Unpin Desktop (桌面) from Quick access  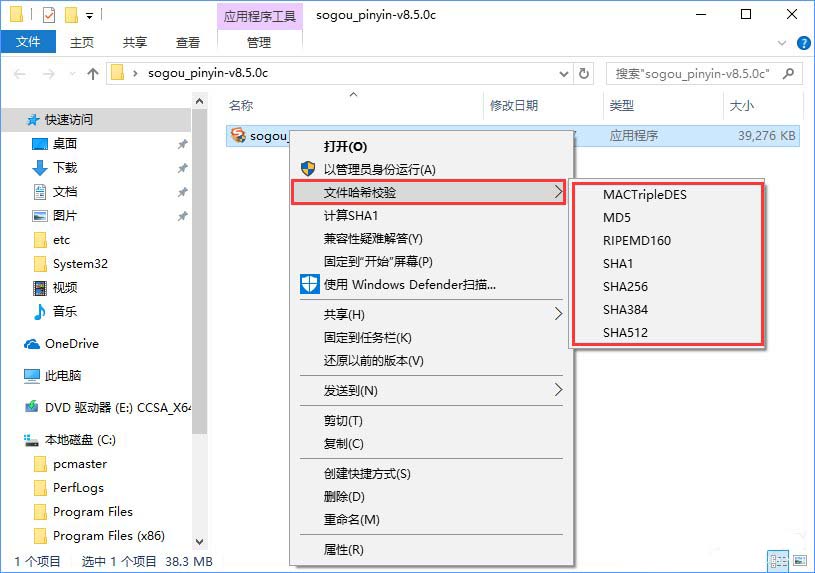click(182, 144)
